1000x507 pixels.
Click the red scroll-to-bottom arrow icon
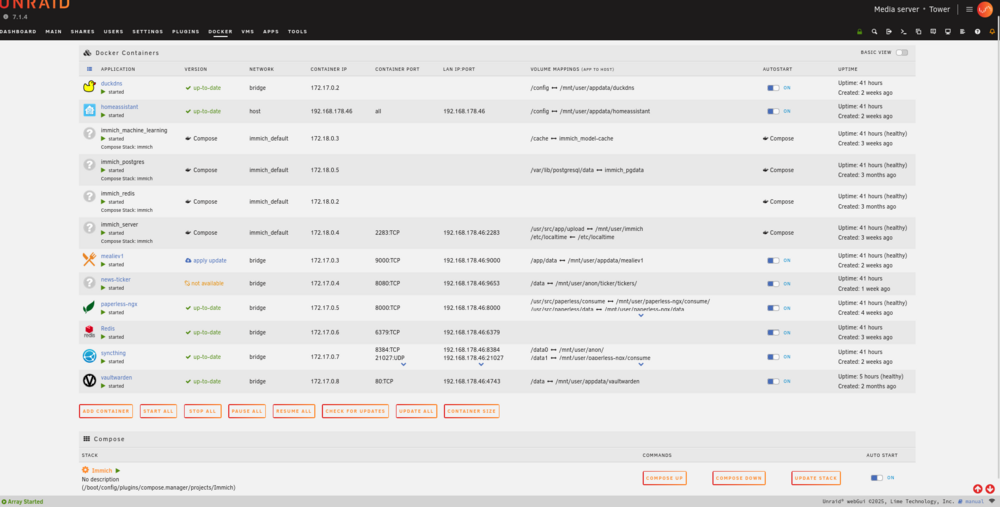point(990,489)
